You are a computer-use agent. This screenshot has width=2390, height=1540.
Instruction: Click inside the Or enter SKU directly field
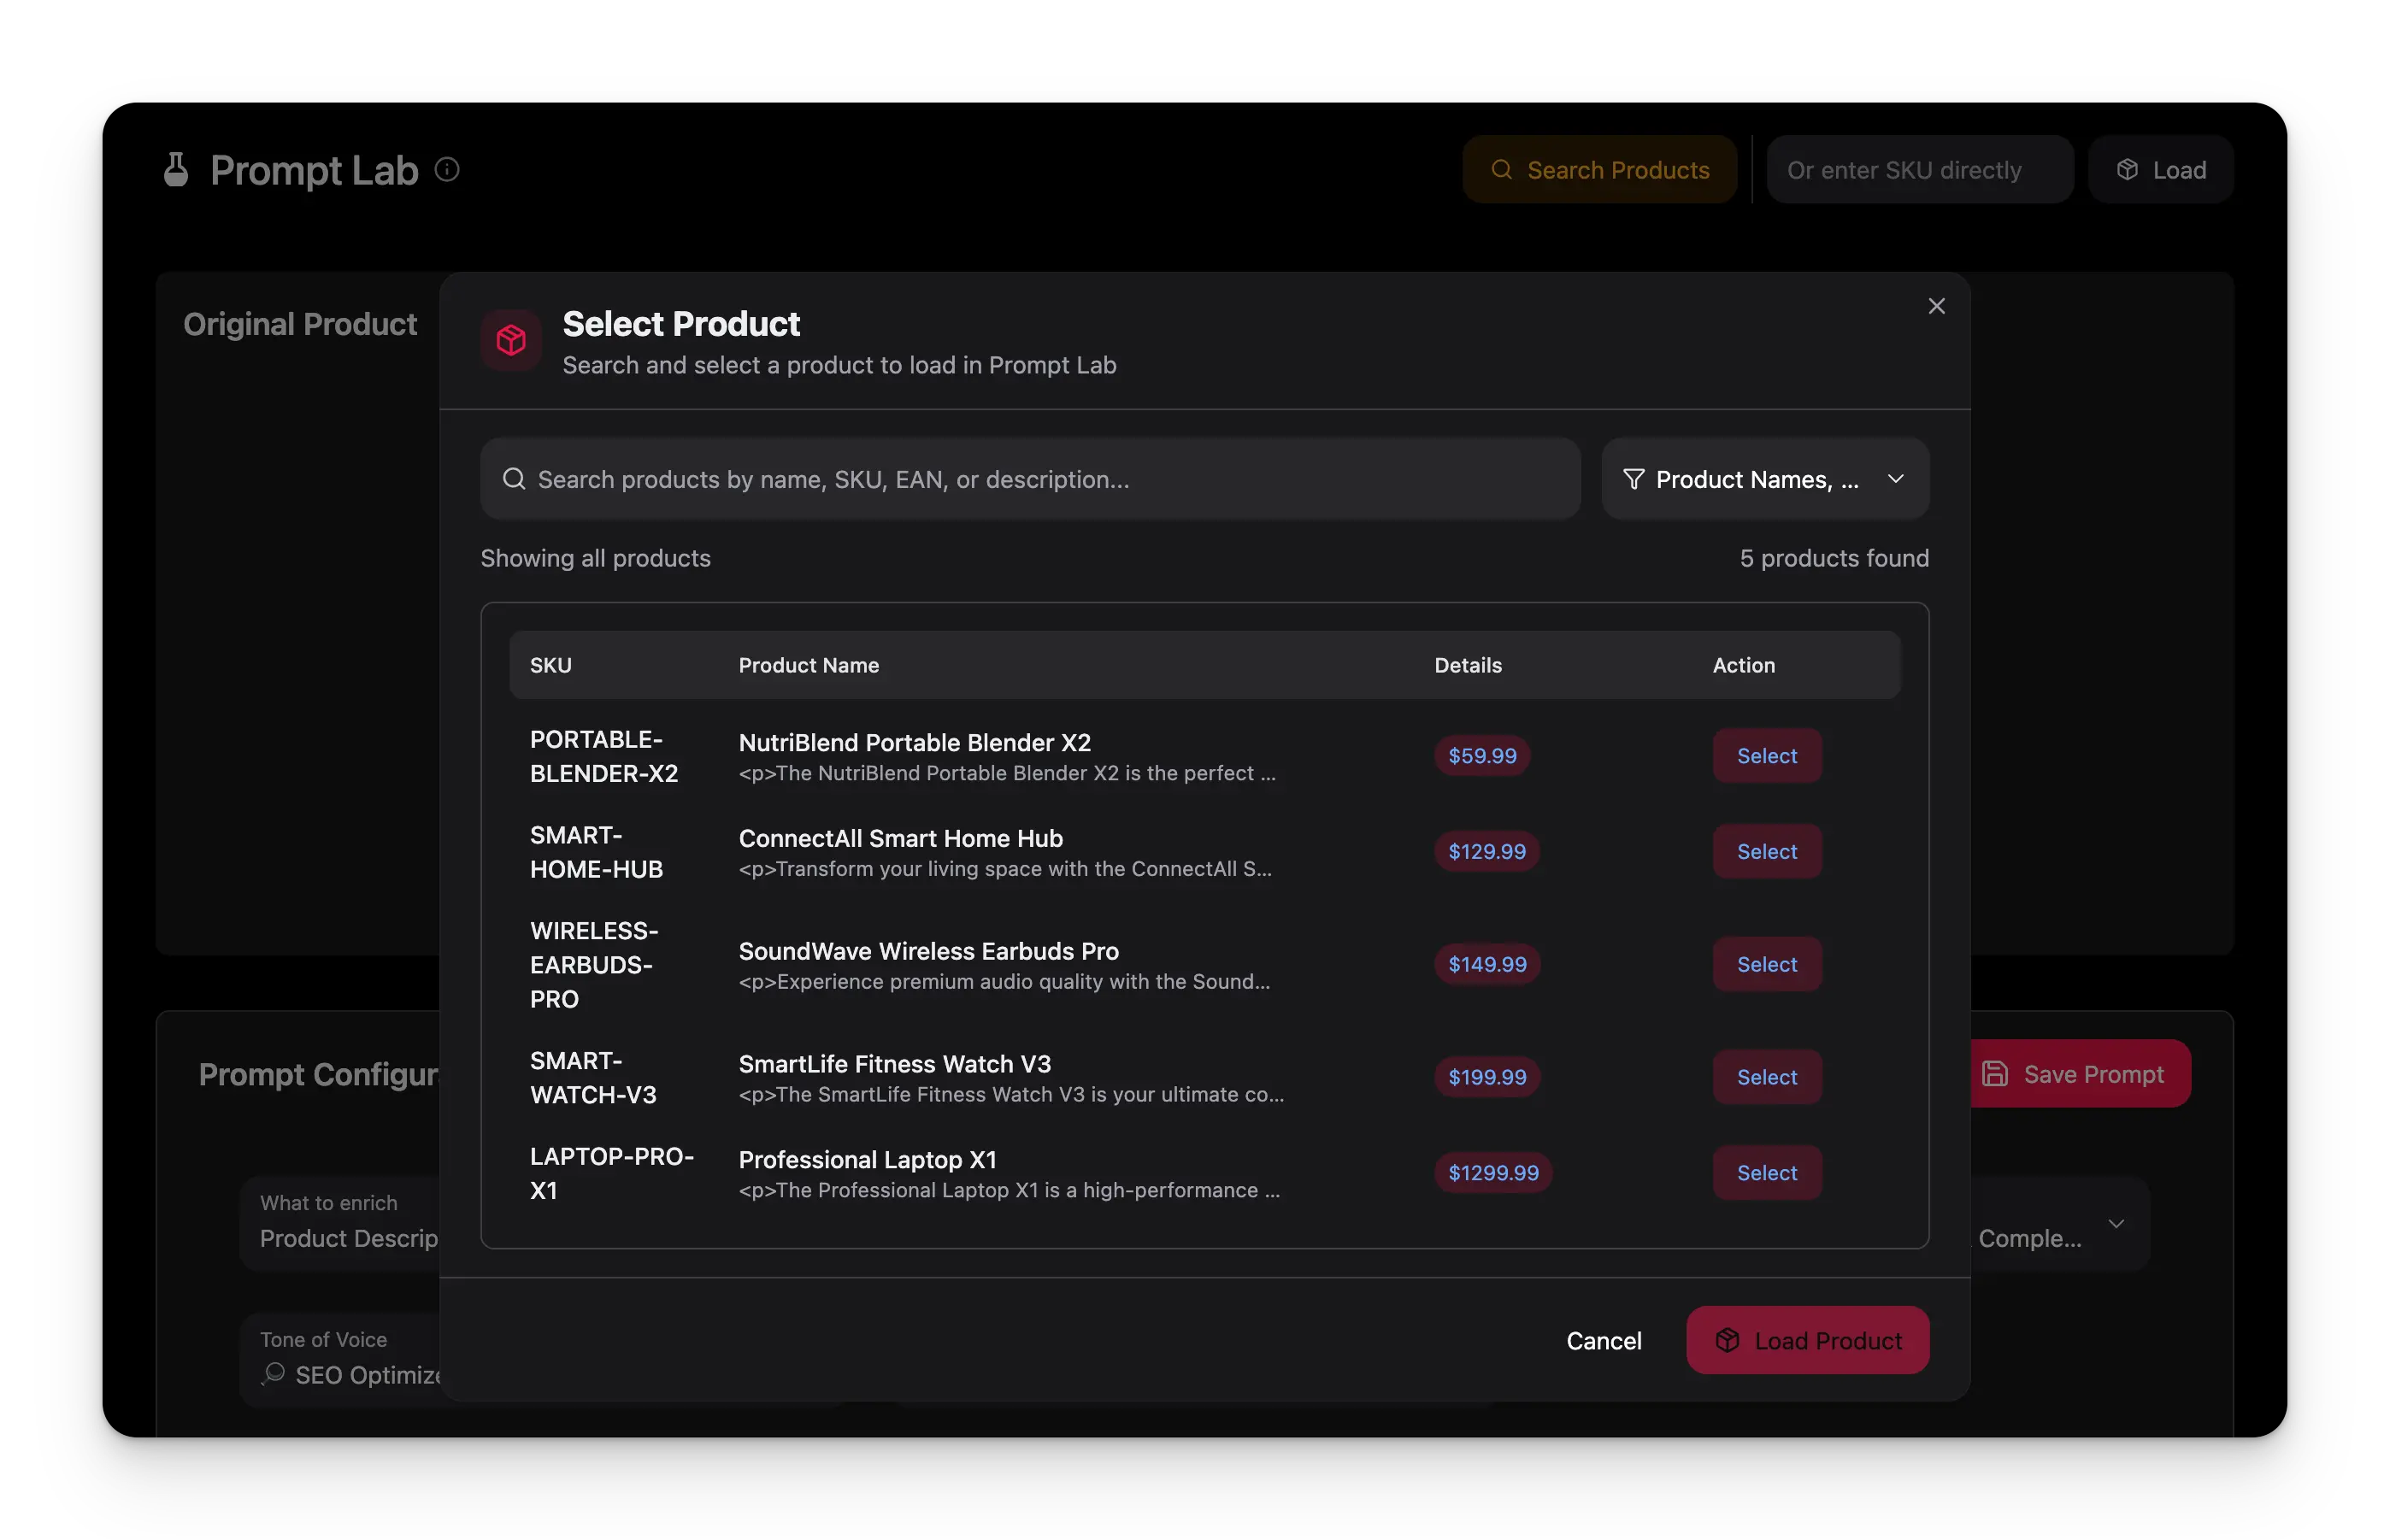[x=1919, y=169]
